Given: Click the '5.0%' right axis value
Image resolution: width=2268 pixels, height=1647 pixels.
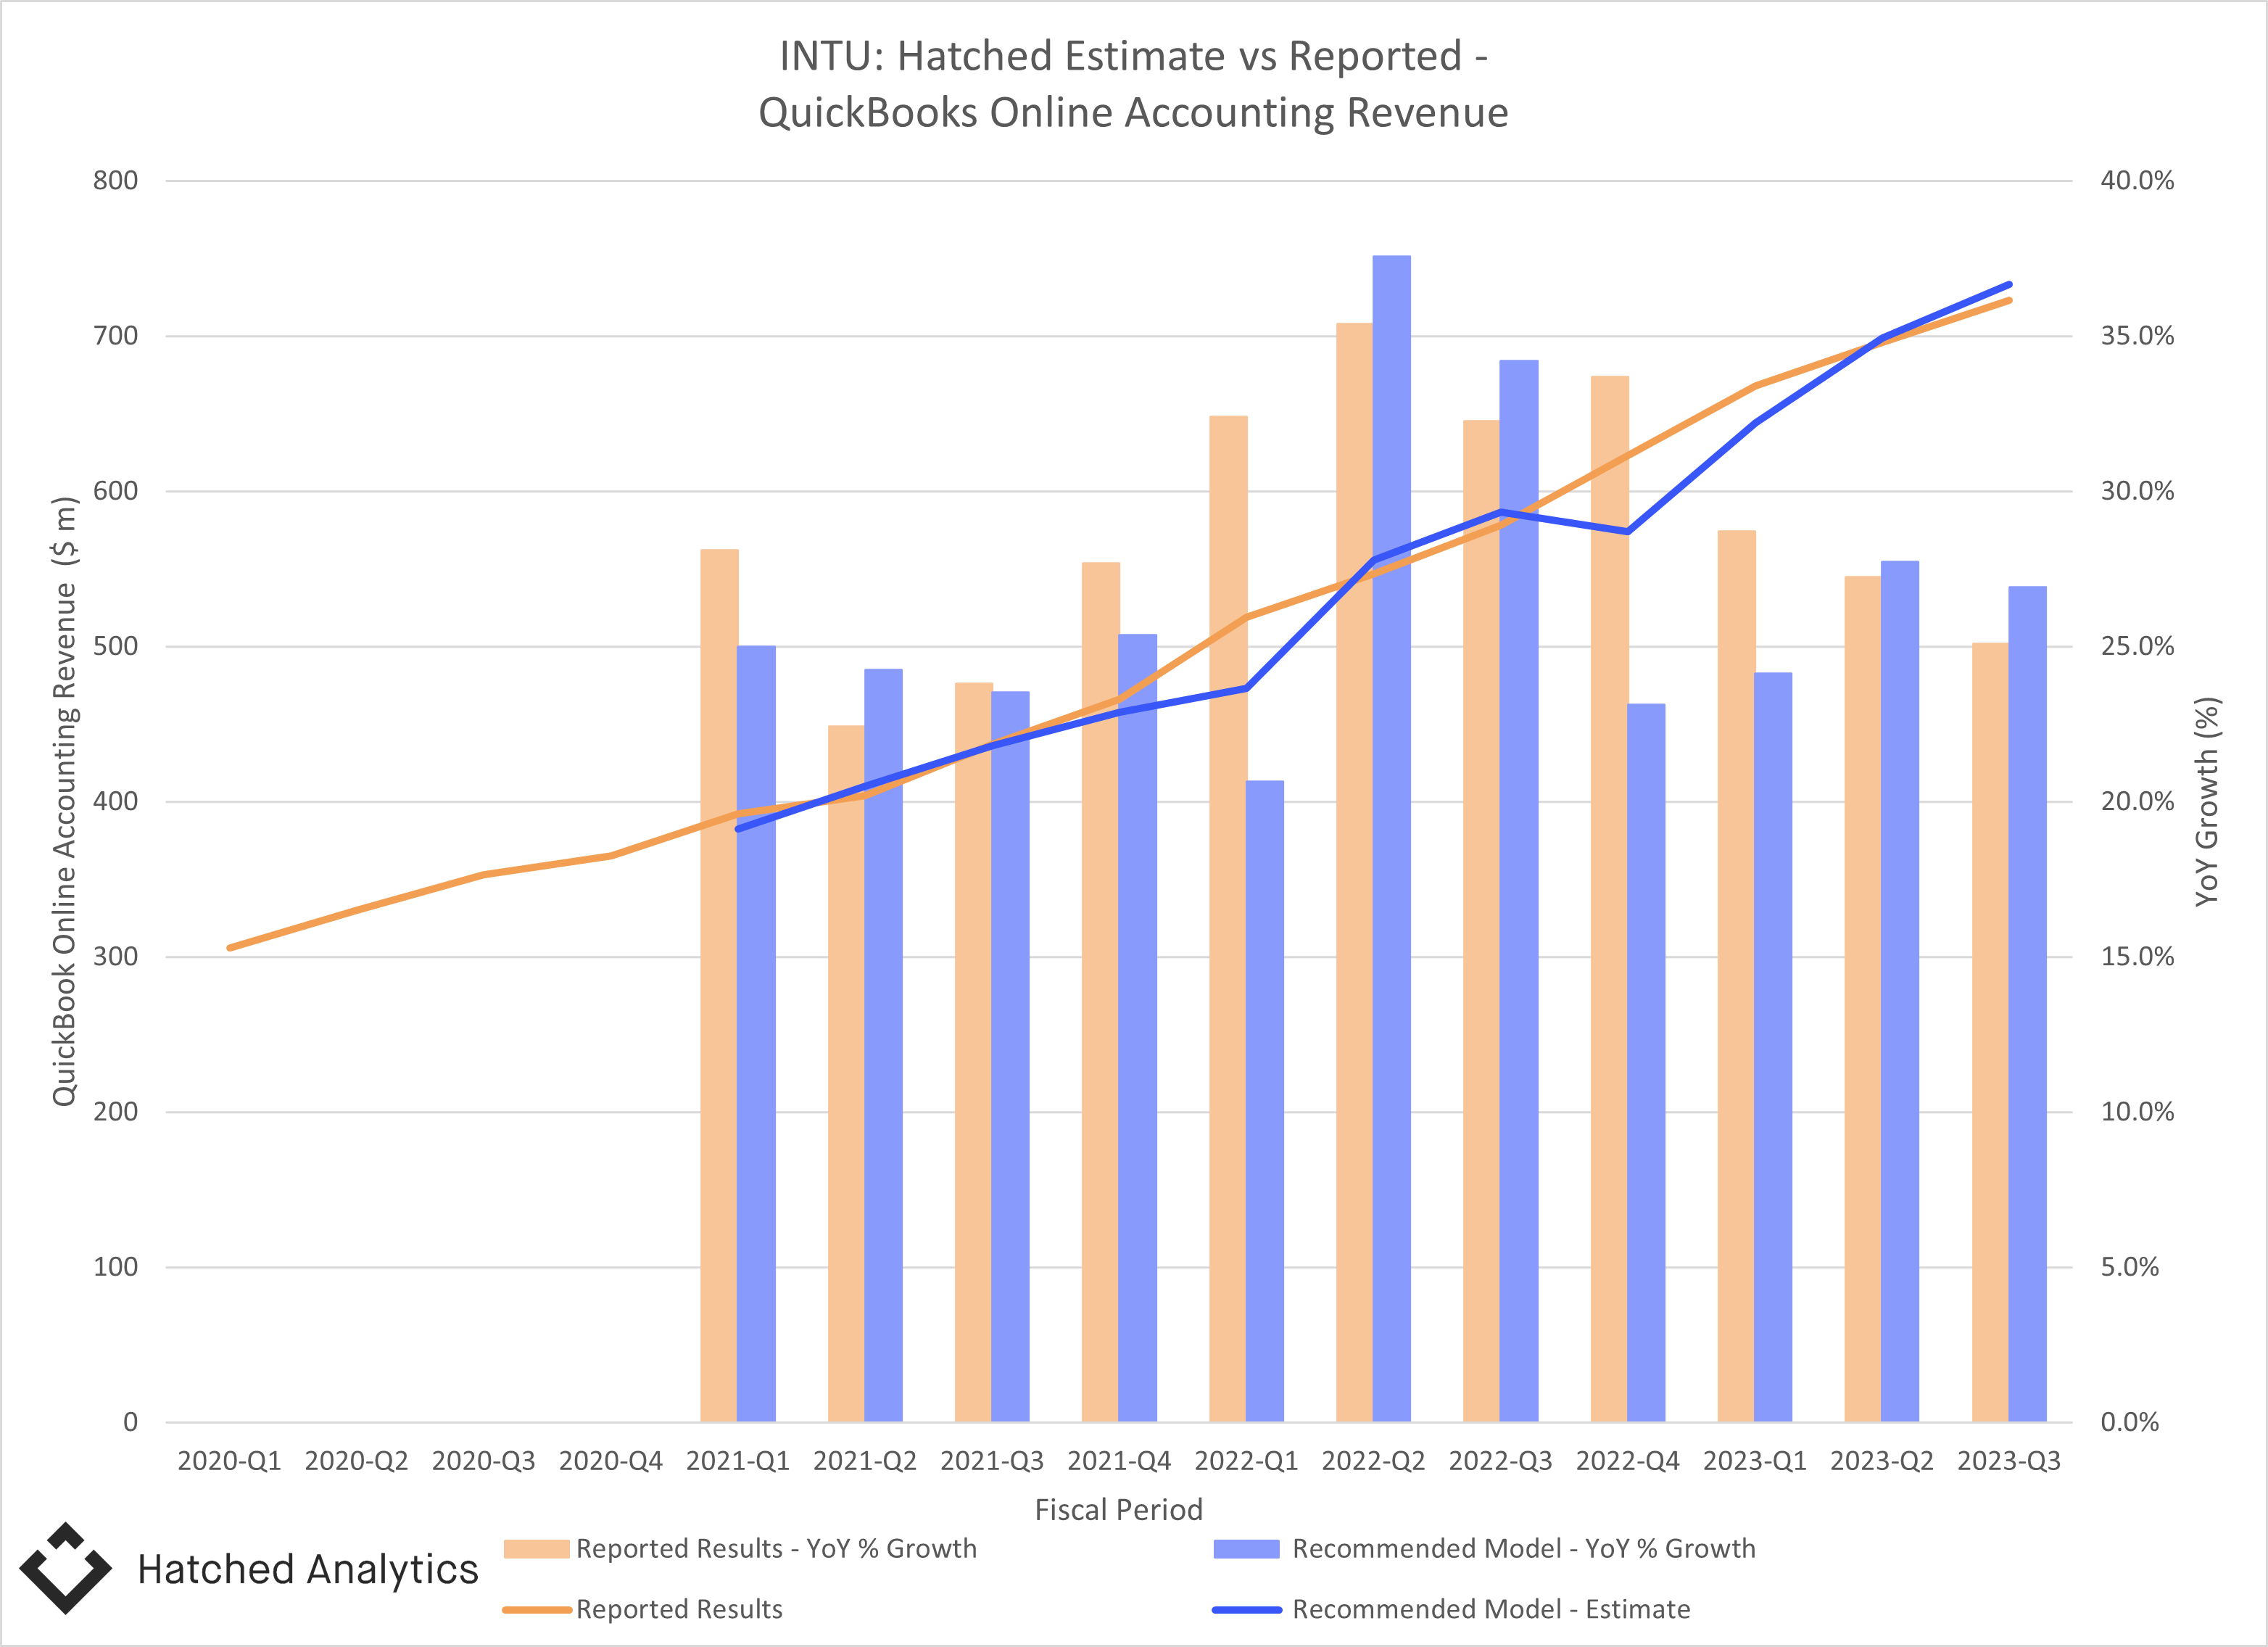Looking at the screenshot, I should pos(2130,1267).
